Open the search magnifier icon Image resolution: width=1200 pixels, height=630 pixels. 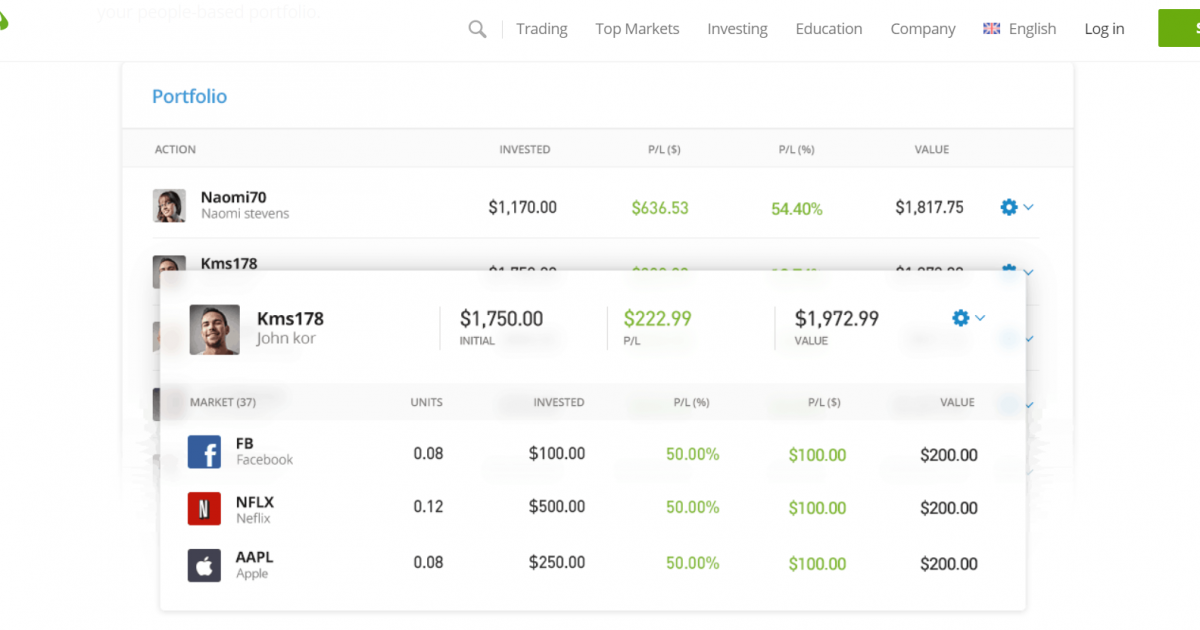point(477,29)
